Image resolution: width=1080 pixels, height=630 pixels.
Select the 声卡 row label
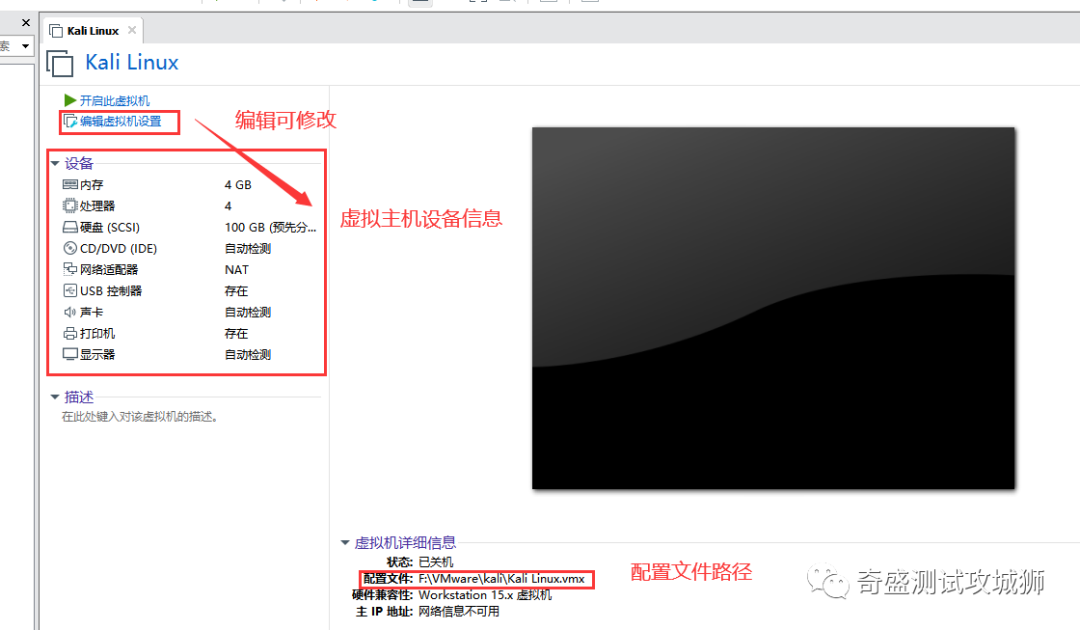click(x=92, y=312)
